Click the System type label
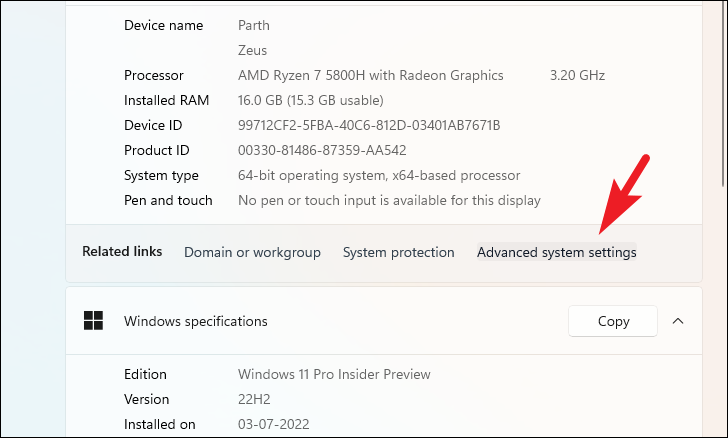 [x=161, y=176]
